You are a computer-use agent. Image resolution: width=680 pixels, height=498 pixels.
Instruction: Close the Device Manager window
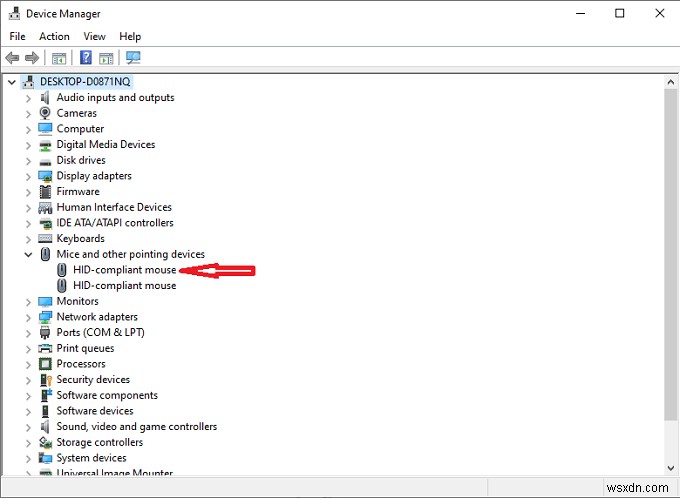coord(660,13)
